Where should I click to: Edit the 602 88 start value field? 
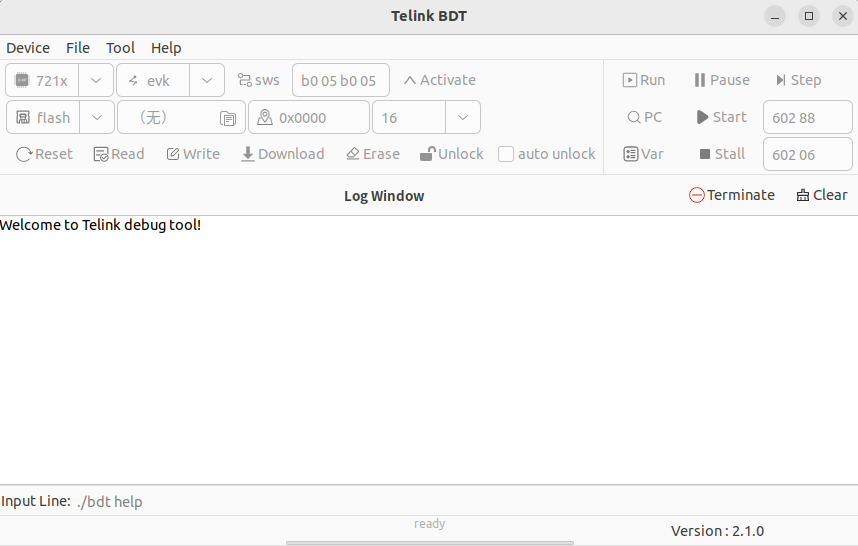[x=808, y=117]
